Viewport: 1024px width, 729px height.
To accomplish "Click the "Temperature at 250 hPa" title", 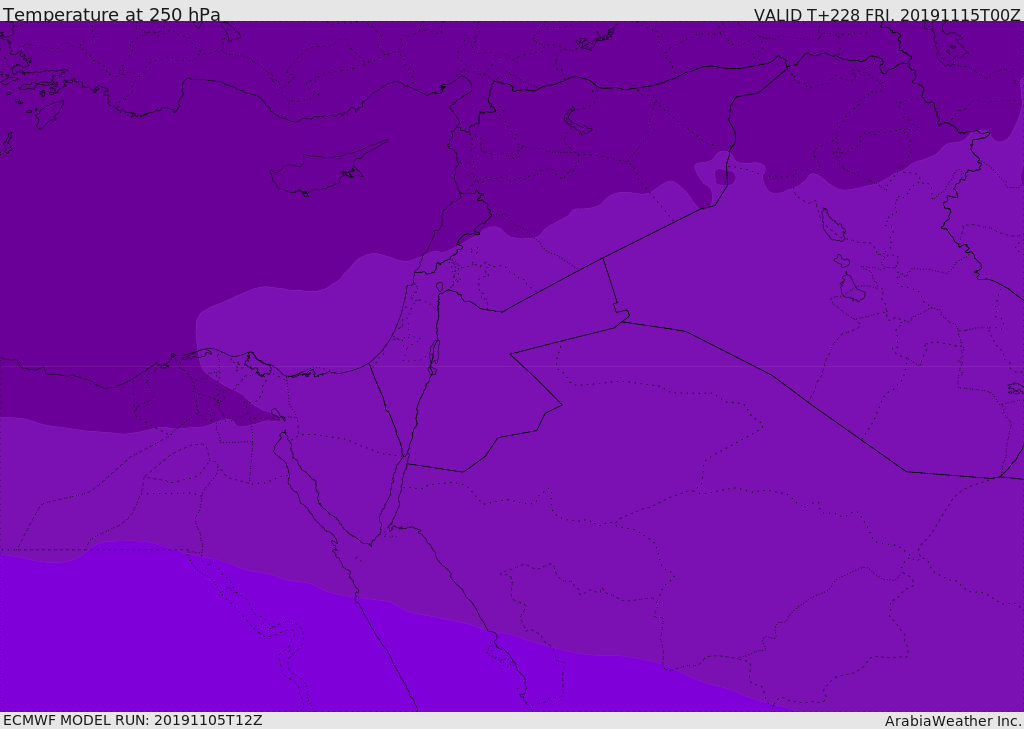I will coord(111,14).
